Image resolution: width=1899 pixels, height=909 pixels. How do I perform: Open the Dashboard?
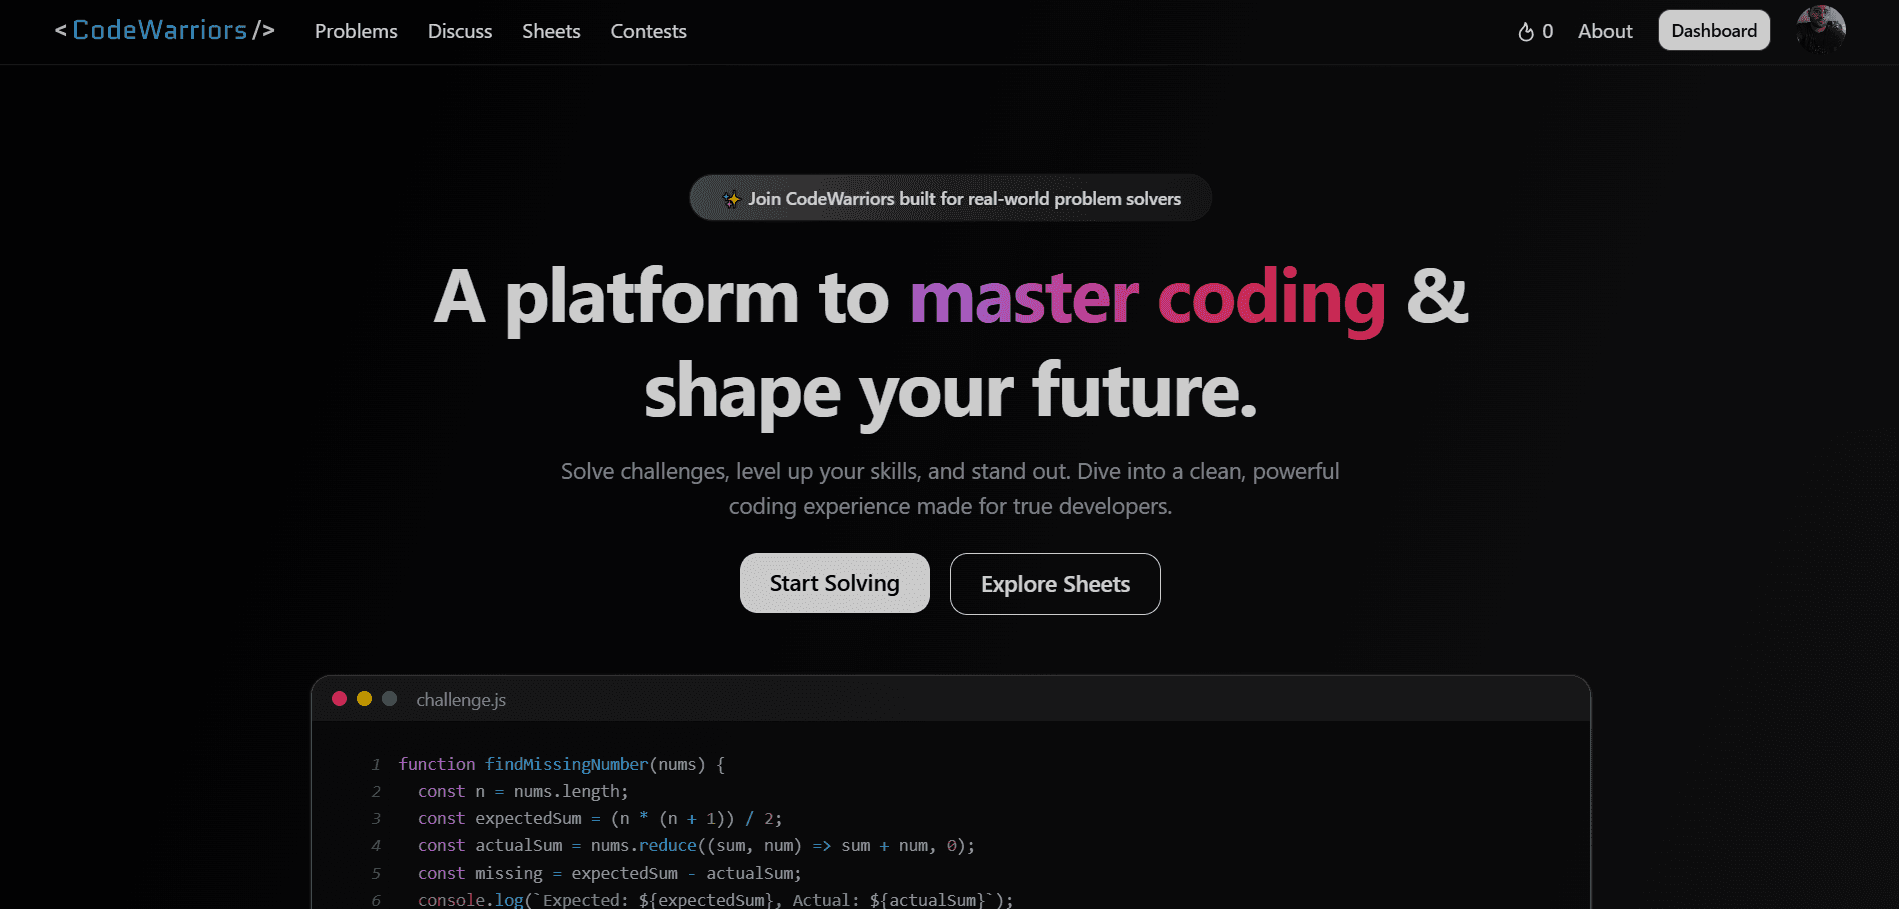pyautogui.click(x=1713, y=30)
